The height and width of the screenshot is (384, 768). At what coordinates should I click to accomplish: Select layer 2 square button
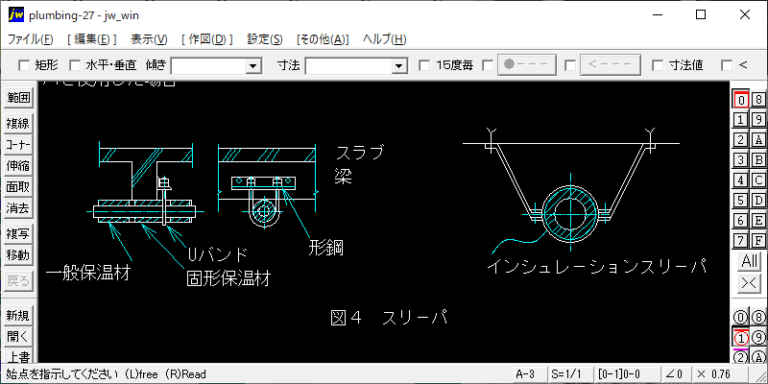tap(741, 140)
